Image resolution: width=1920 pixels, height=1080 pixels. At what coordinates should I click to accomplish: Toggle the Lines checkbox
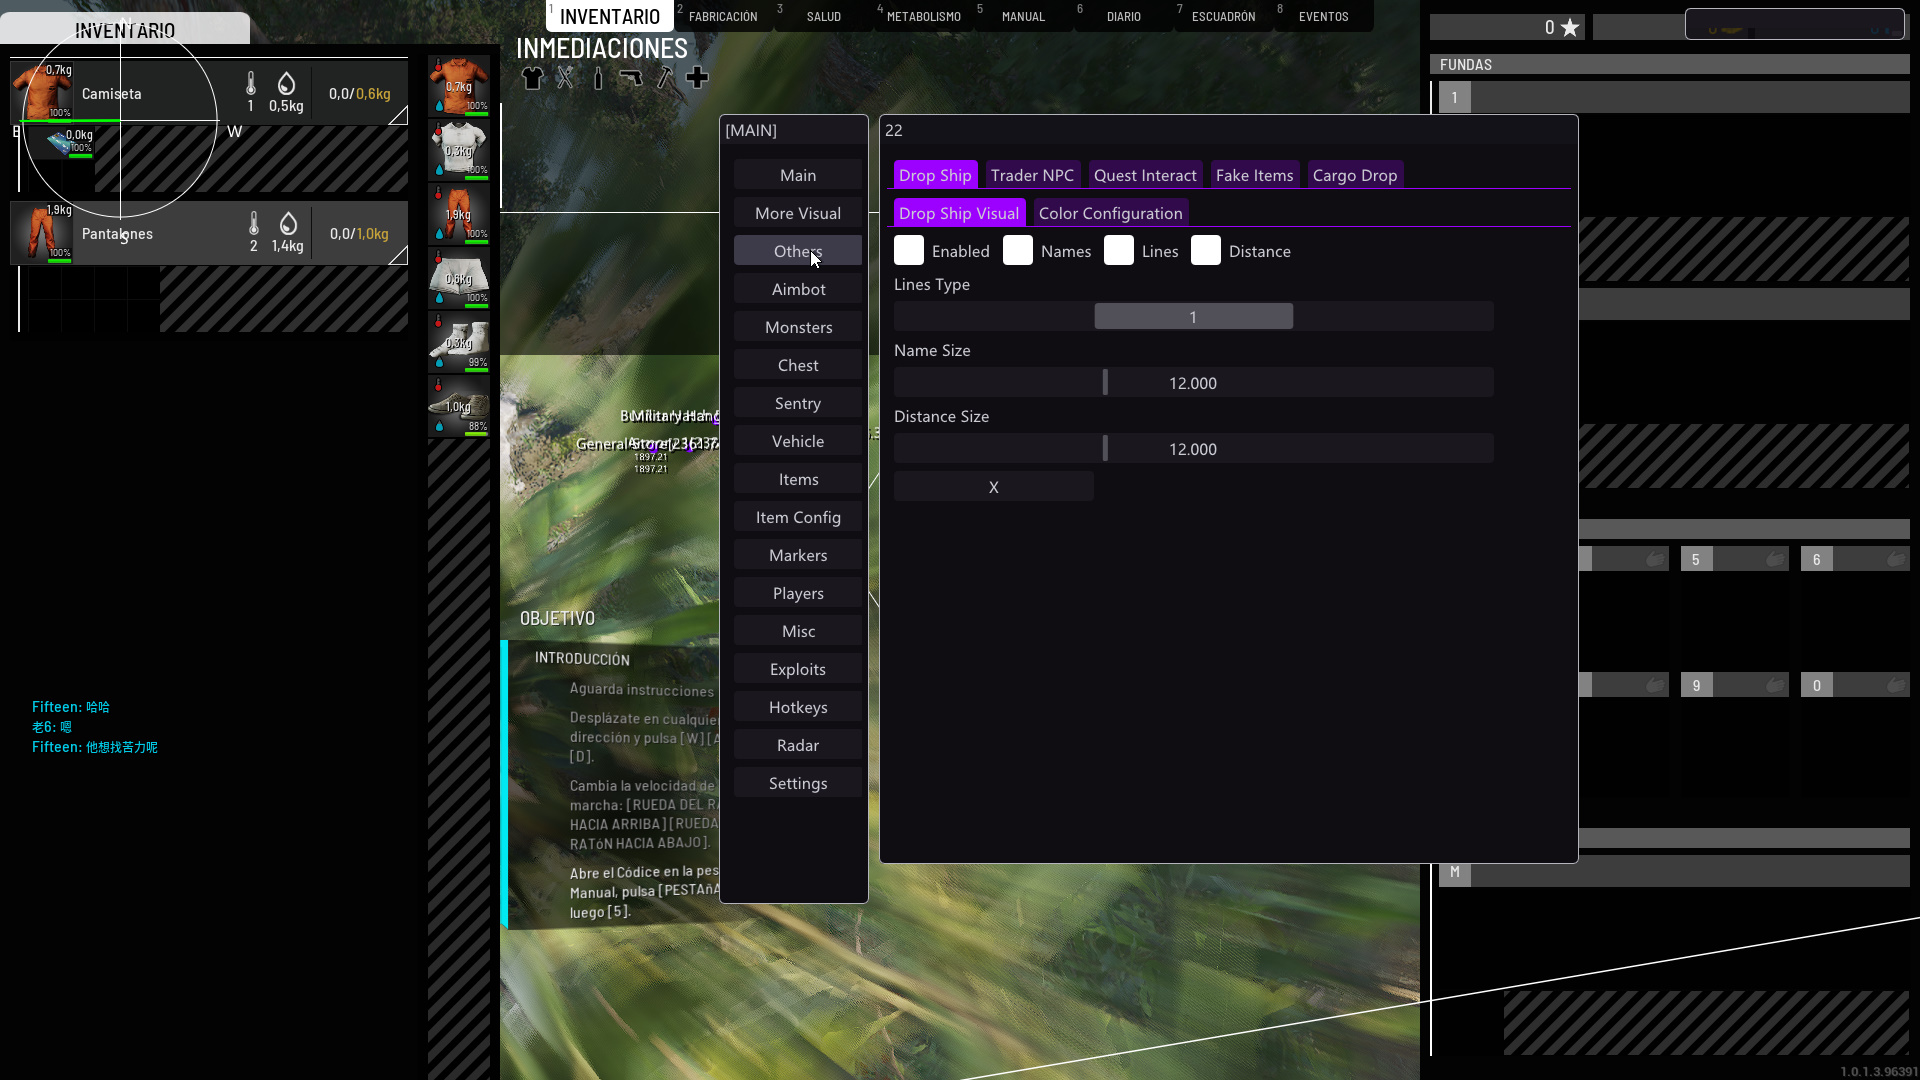pos(1118,251)
